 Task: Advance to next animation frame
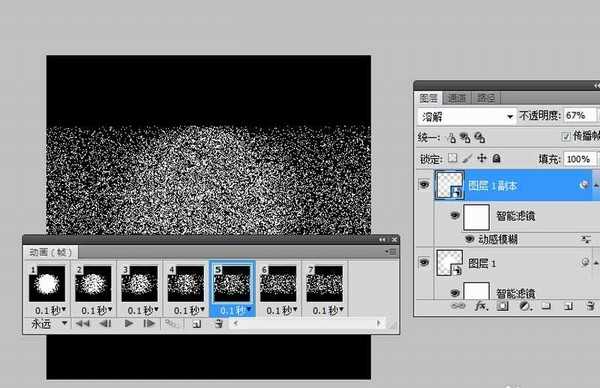coord(149,324)
